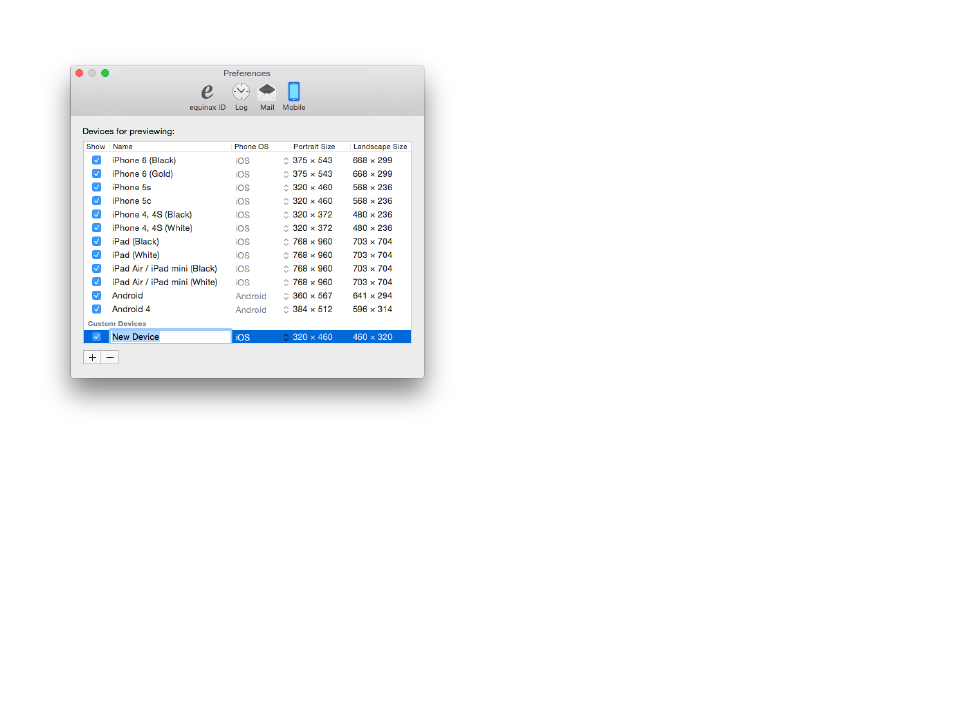Image resolution: width=954 pixels, height=723 pixels.
Task: Open Phone OS dropdown for iPhone 5c
Action: click(261, 201)
